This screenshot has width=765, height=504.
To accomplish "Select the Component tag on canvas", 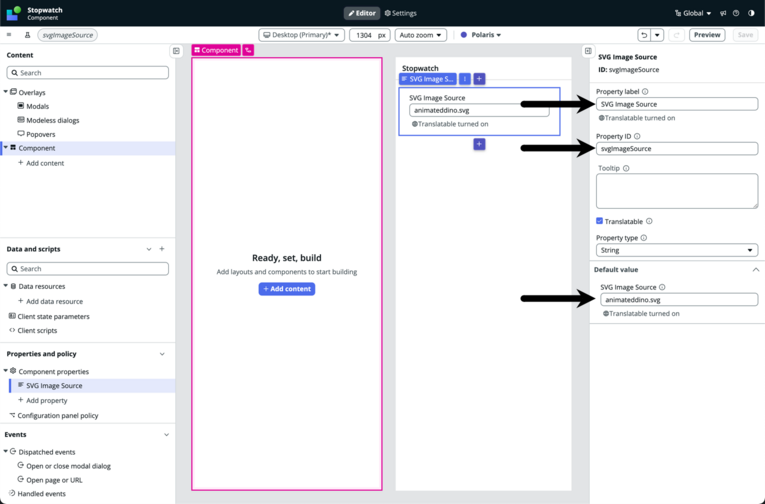I will (x=216, y=50).
